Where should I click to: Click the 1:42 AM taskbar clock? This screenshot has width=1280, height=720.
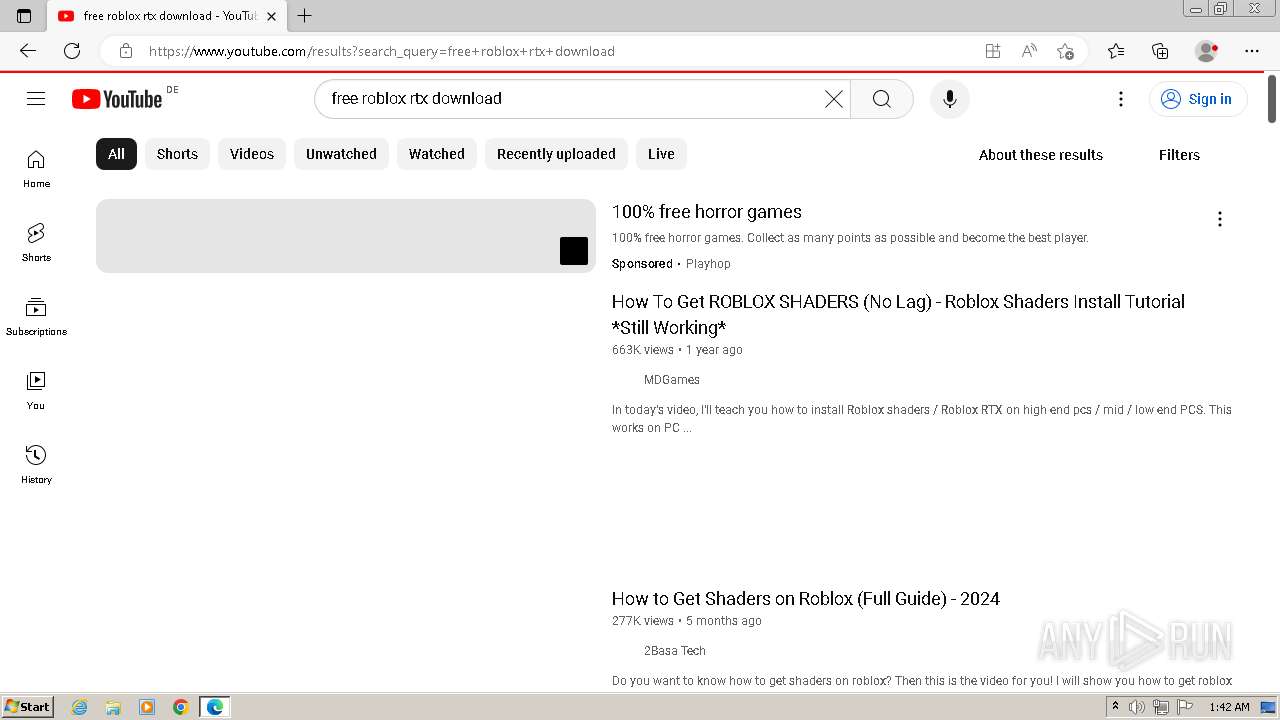(1229, 707)
